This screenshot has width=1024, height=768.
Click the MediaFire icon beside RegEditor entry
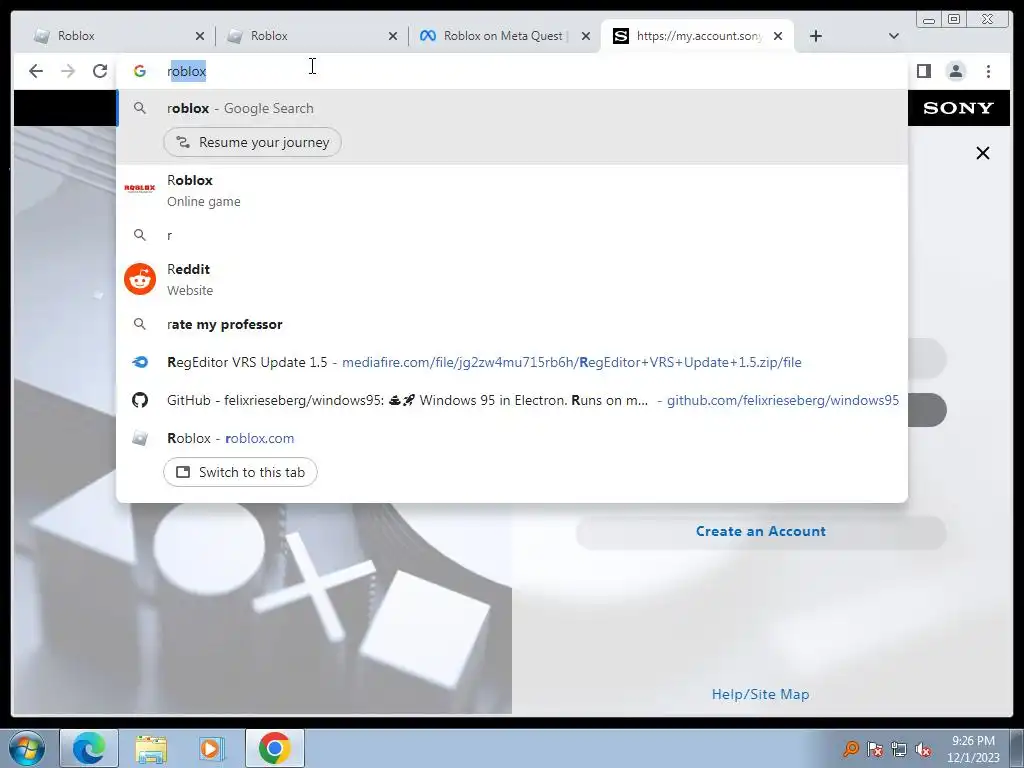(x=140, y=362)
